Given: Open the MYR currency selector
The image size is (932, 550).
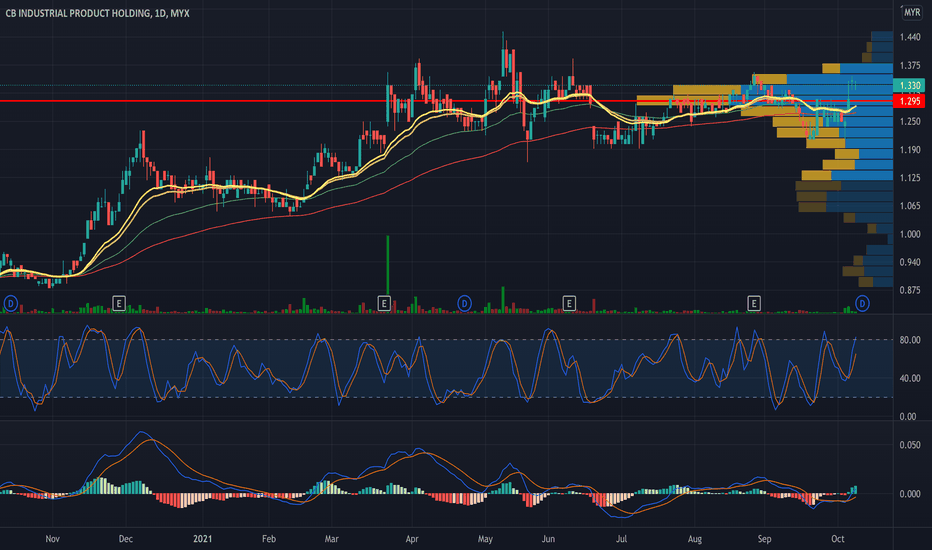Looking at the screenshot, I should (x=912, y=12).
